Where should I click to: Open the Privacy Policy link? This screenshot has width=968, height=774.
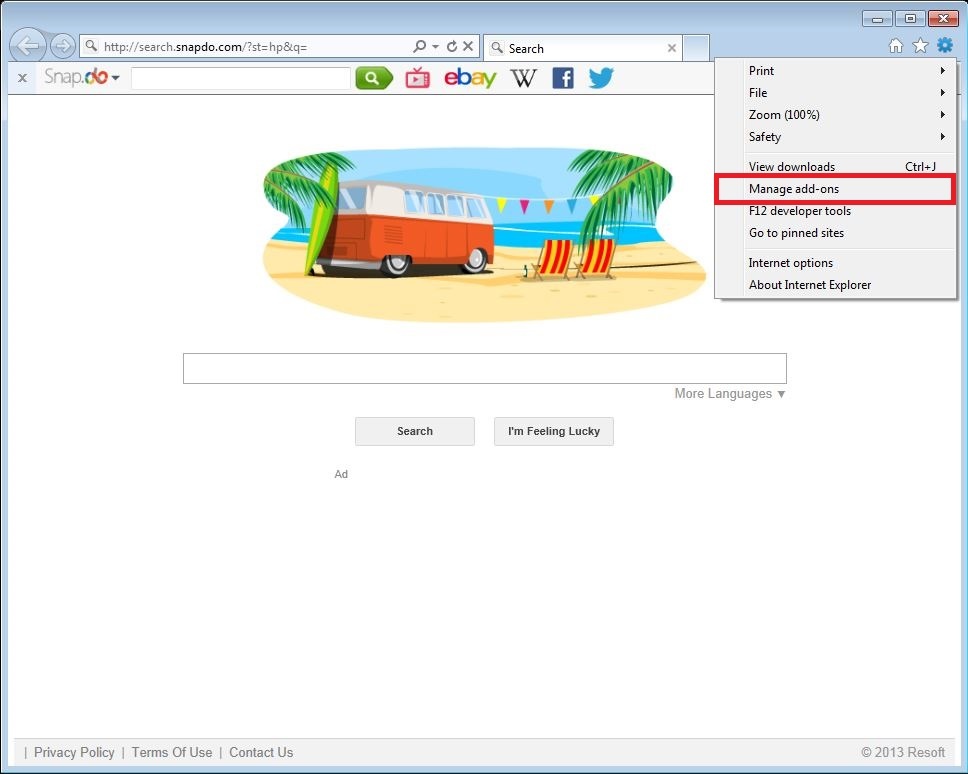73,752
